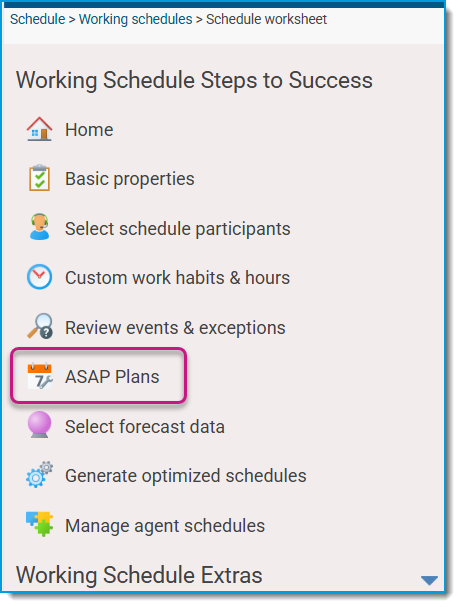The height and width of the screenshot is (607, 460).
Task: Click the Basic properties clipboard icon
Action: tap(39, 178)
